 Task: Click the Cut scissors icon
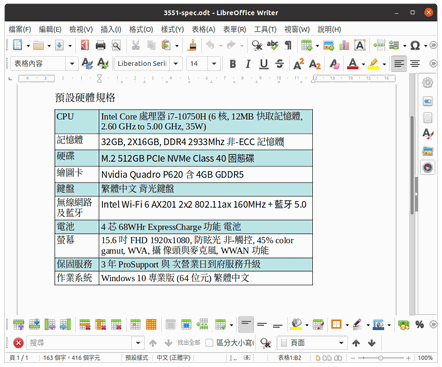pyautogui.click(x=135, y=45)
